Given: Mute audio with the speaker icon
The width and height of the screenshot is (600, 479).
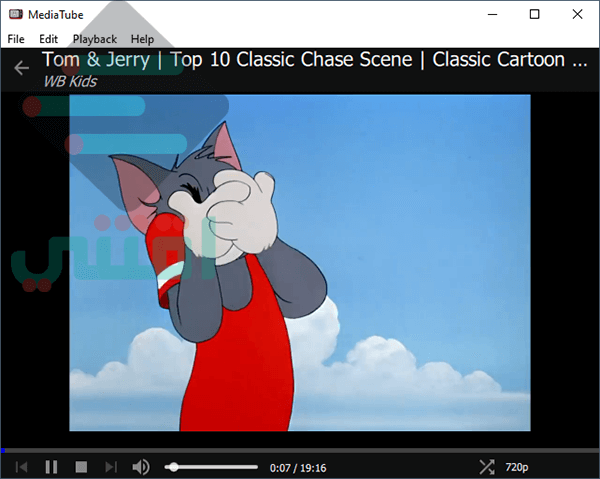Looking at the screenshot, I should 141,467.
